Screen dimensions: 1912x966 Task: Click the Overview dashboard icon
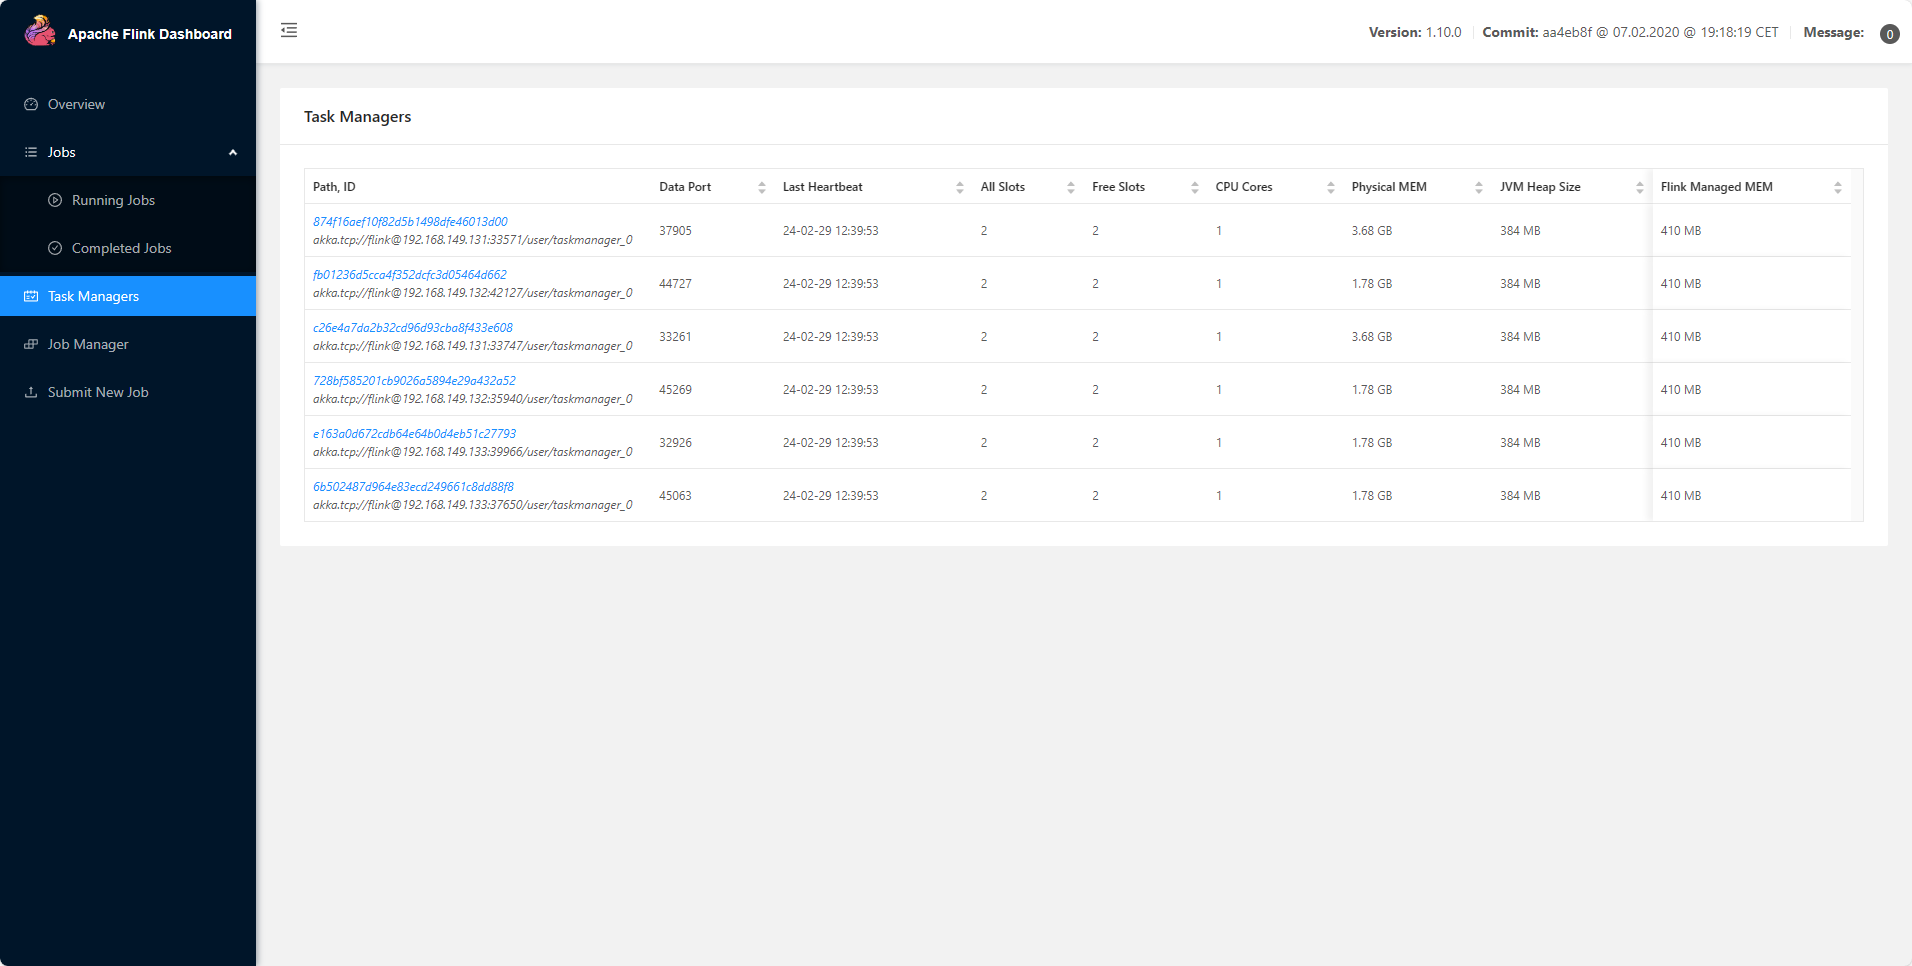point(31,104)
